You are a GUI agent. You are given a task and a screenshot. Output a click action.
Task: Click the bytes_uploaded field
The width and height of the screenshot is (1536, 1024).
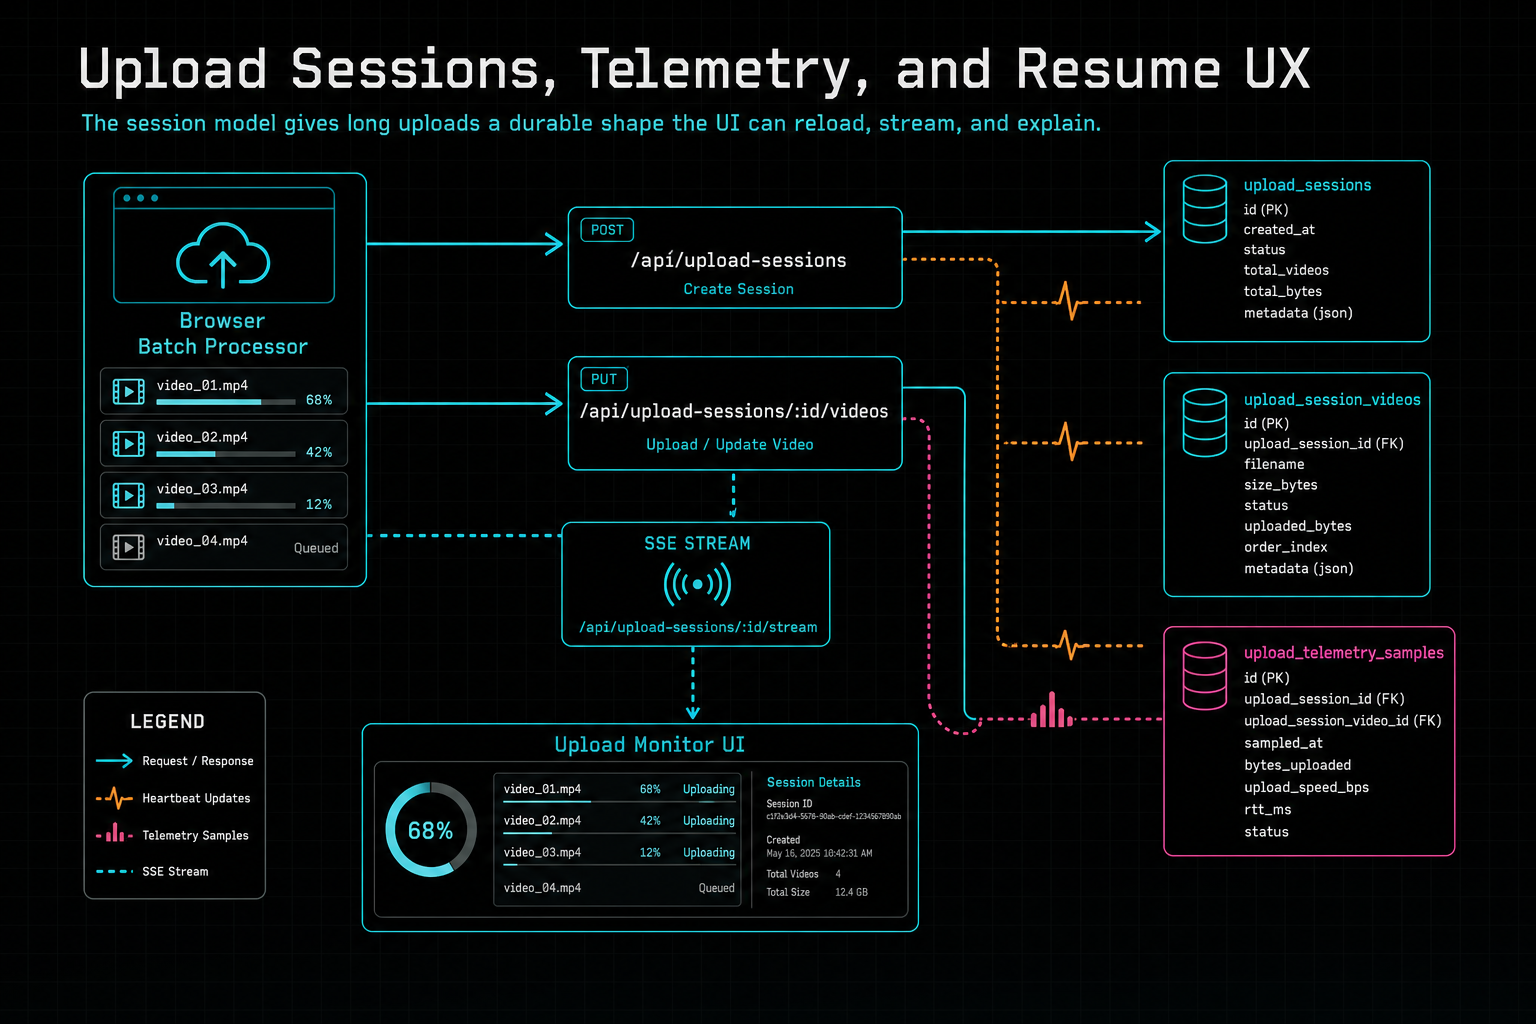click(x=1297, y=765)
